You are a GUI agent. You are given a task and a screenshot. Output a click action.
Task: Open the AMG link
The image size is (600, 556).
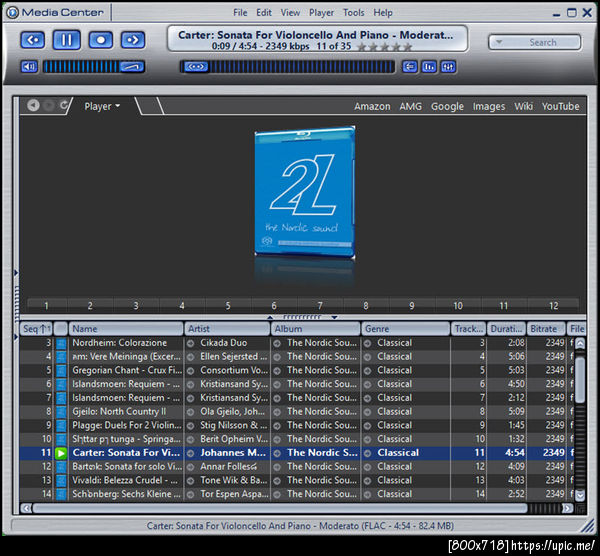pos(411,106)
